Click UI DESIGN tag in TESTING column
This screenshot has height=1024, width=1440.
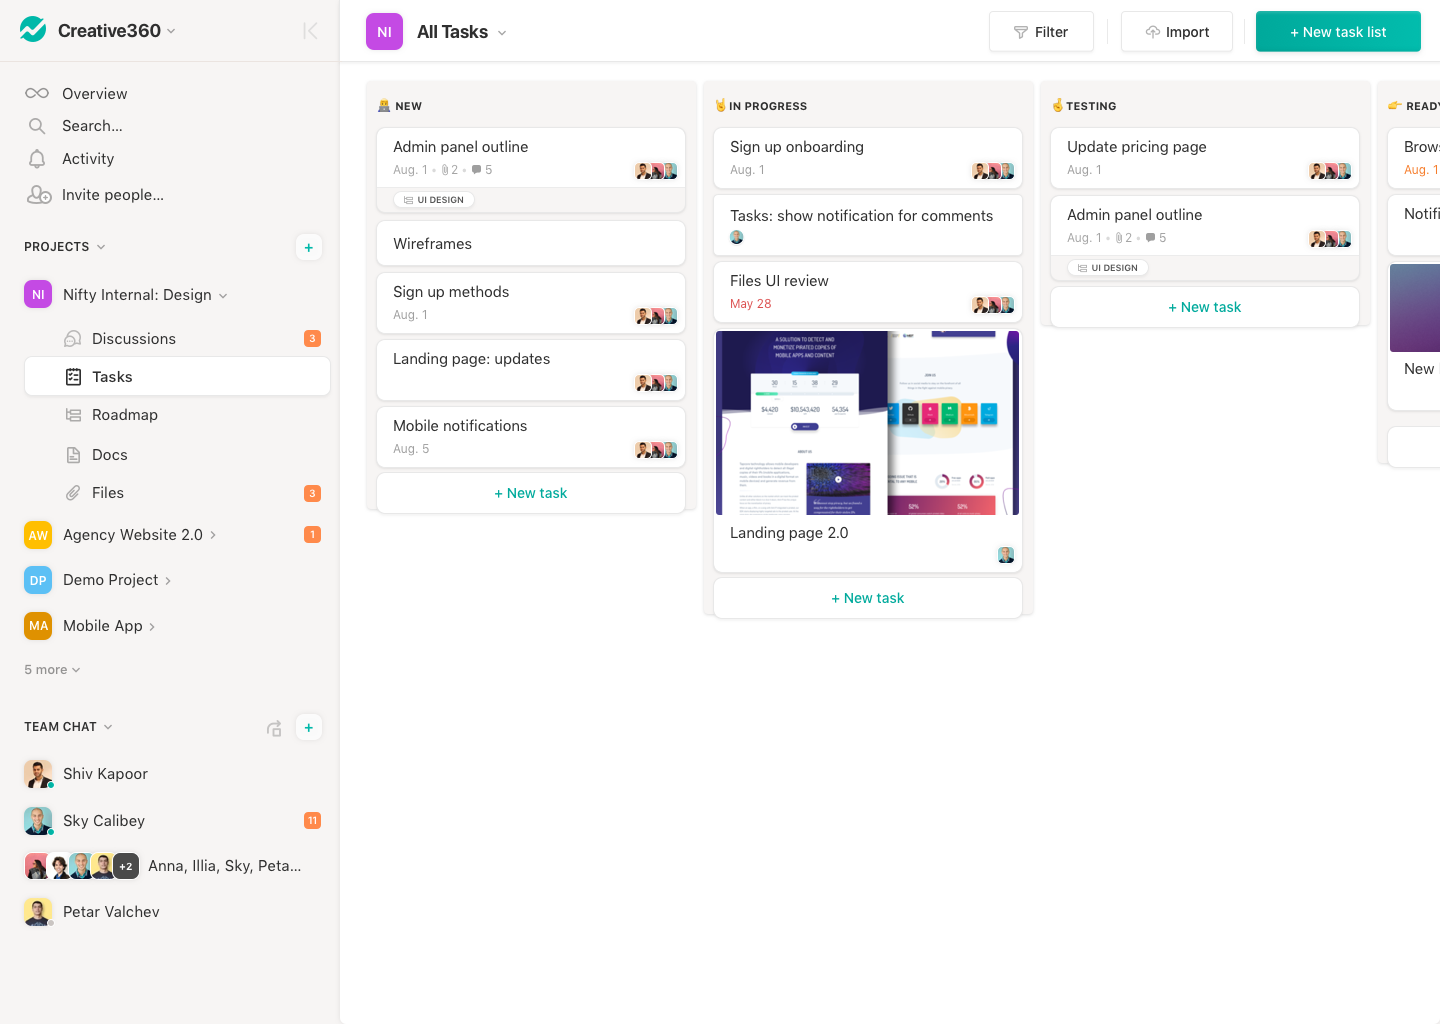(1108, 268)
